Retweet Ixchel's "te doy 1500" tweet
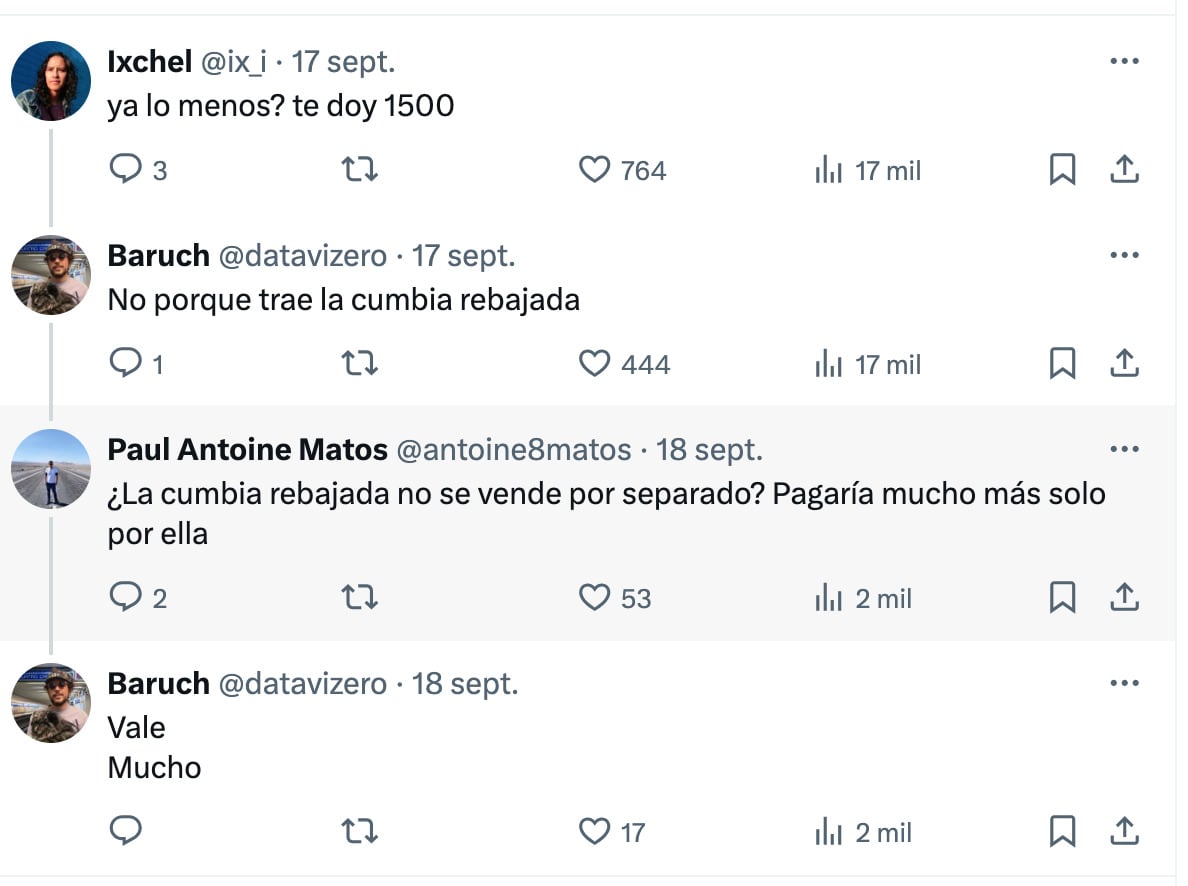Image resolution: width=1188 pixels, height=886 pixels. coord(359,170)
